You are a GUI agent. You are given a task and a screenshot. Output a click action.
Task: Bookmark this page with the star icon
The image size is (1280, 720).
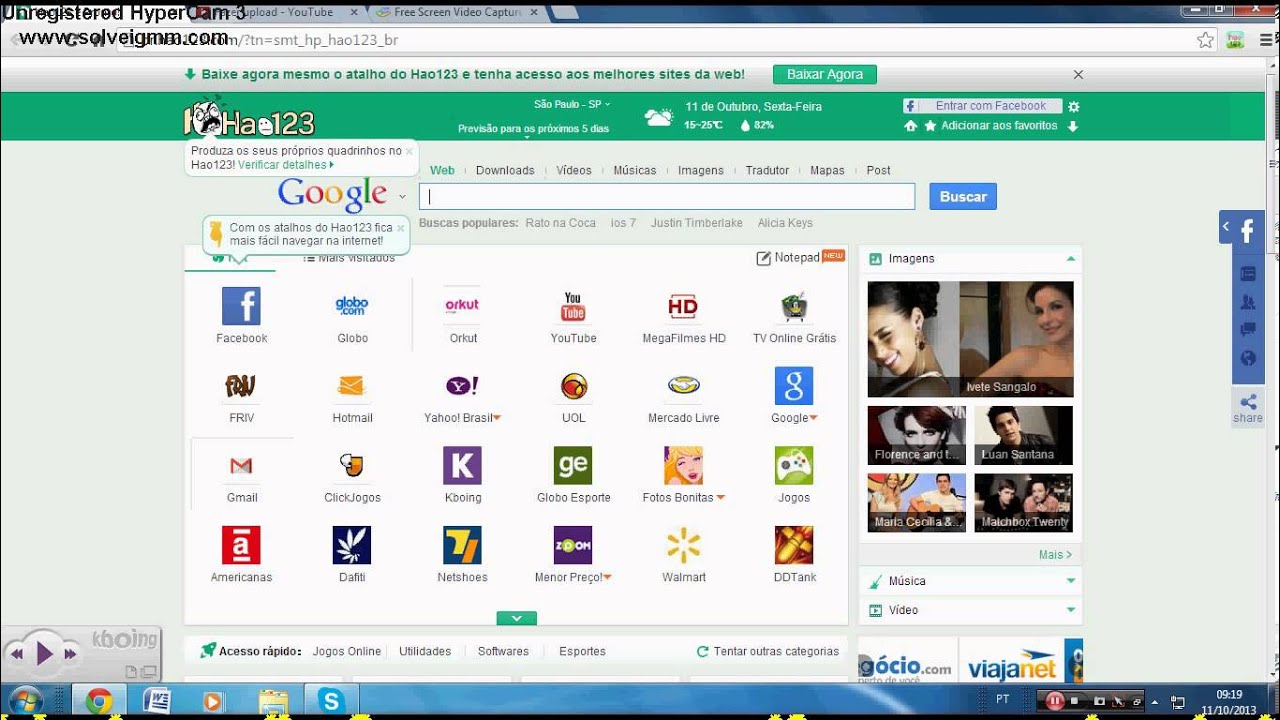[1205, 40]
